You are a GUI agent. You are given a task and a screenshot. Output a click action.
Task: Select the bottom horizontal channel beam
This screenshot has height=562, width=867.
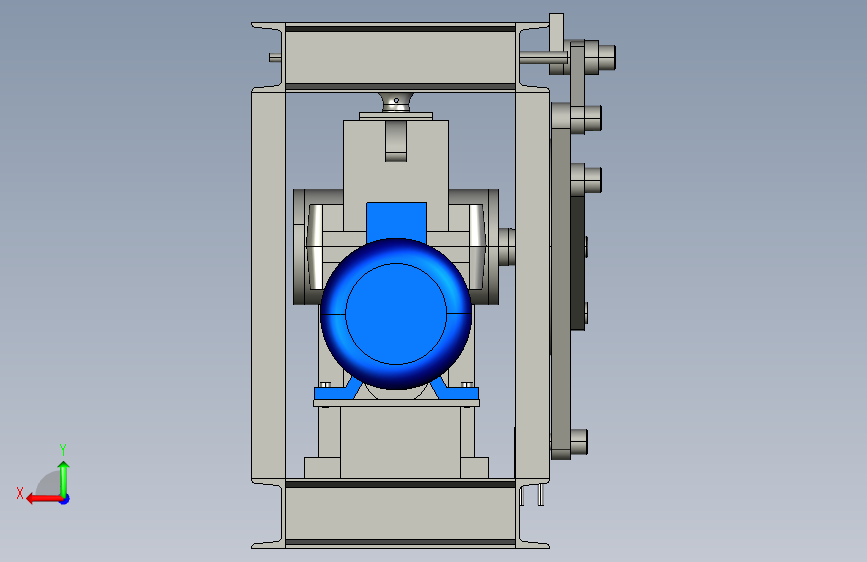[400, 514]
